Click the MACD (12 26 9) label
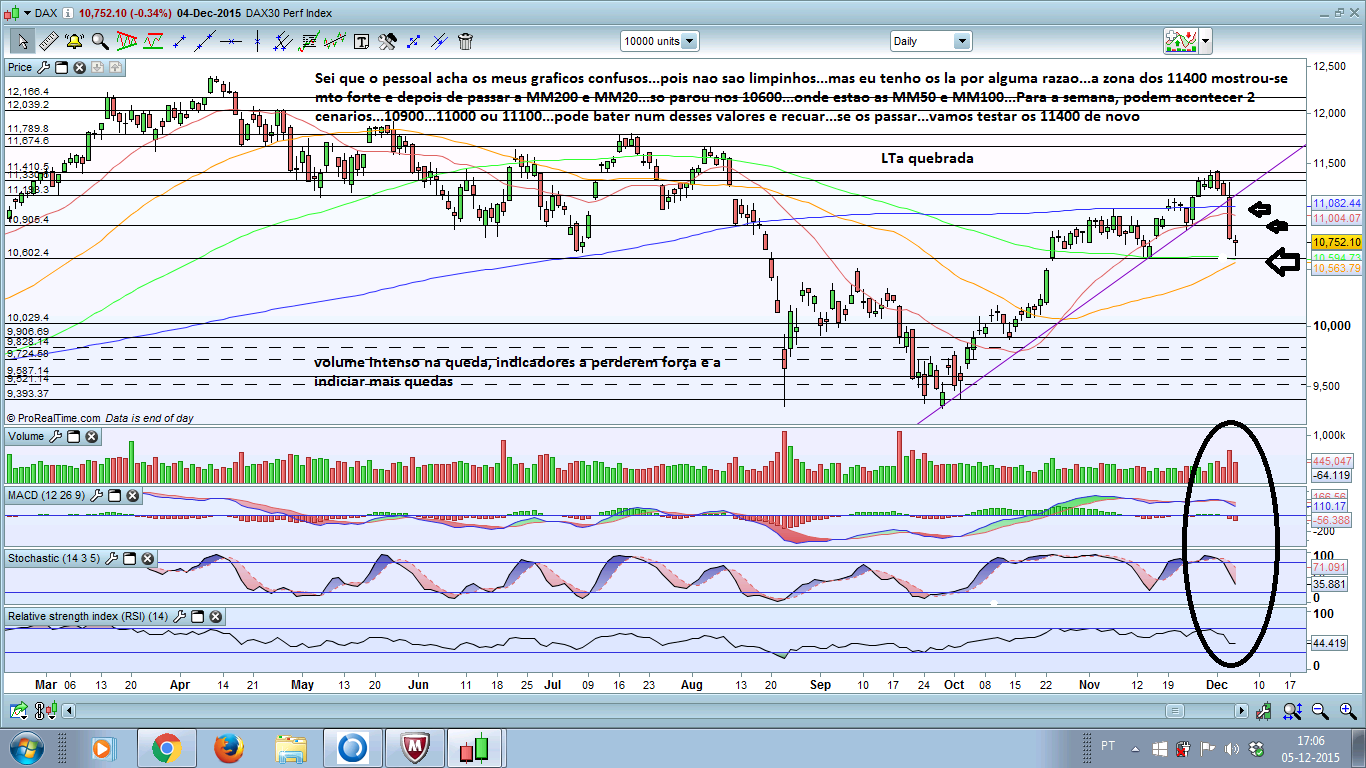 tap(47, 495)
